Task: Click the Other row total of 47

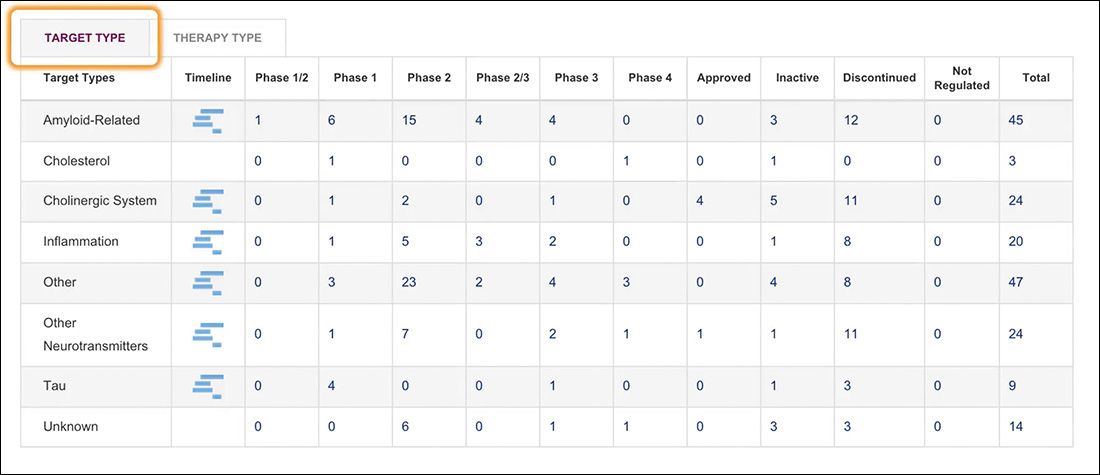Action: tap(1018, 283)
